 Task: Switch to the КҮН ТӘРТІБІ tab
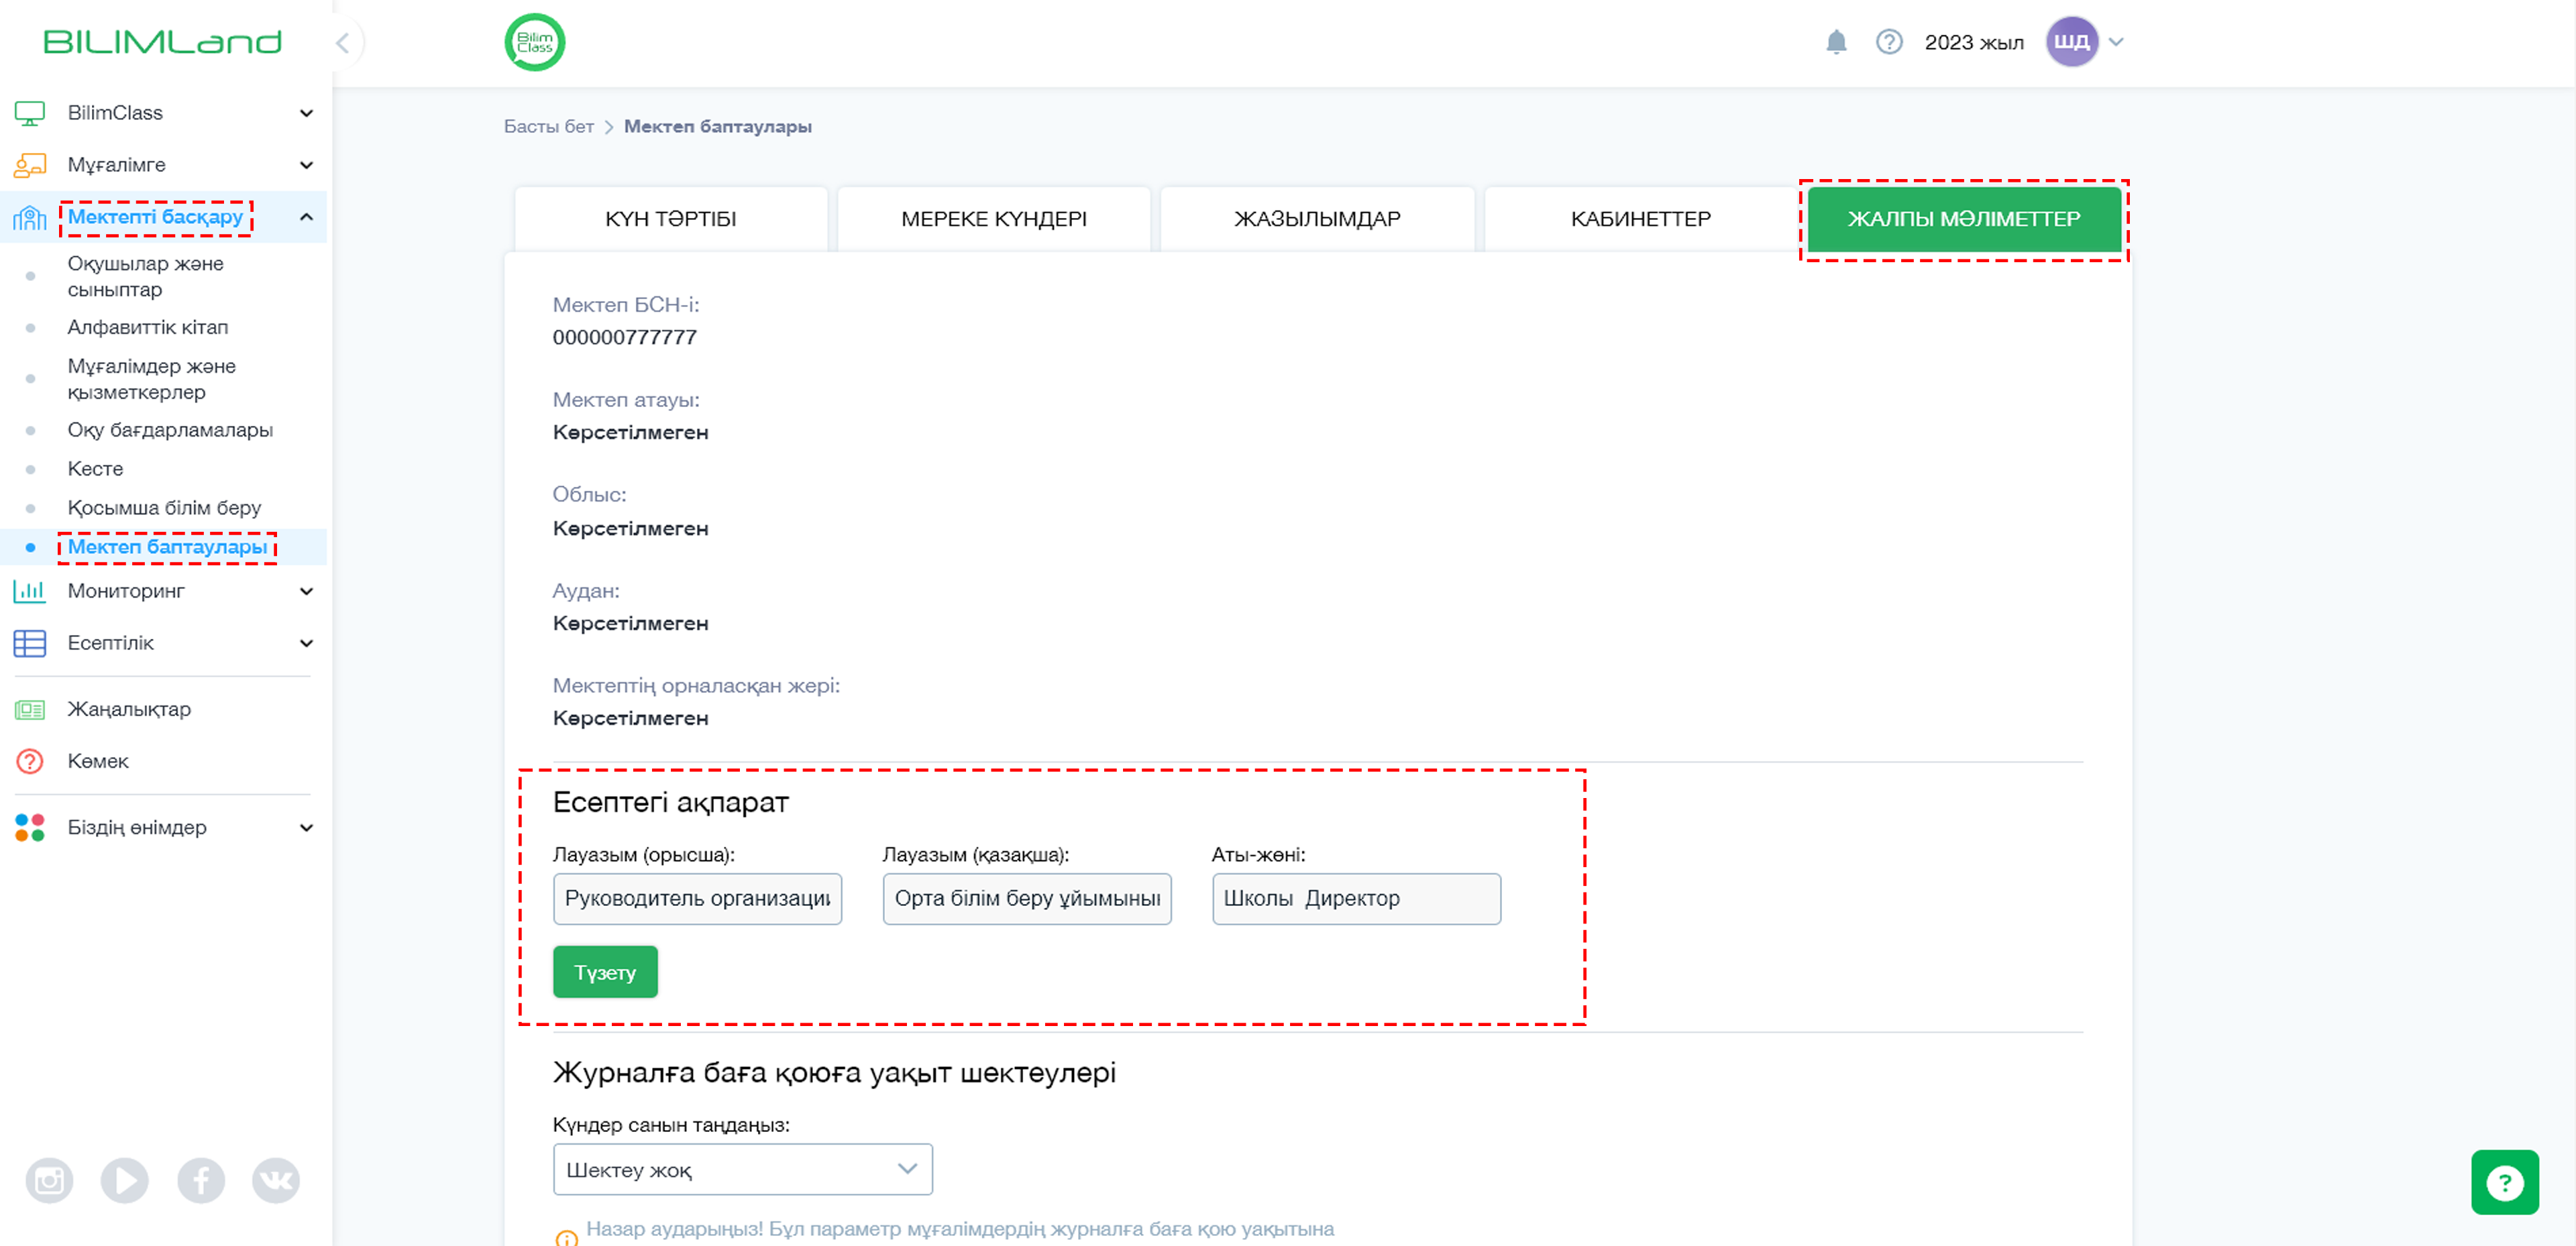671,219
